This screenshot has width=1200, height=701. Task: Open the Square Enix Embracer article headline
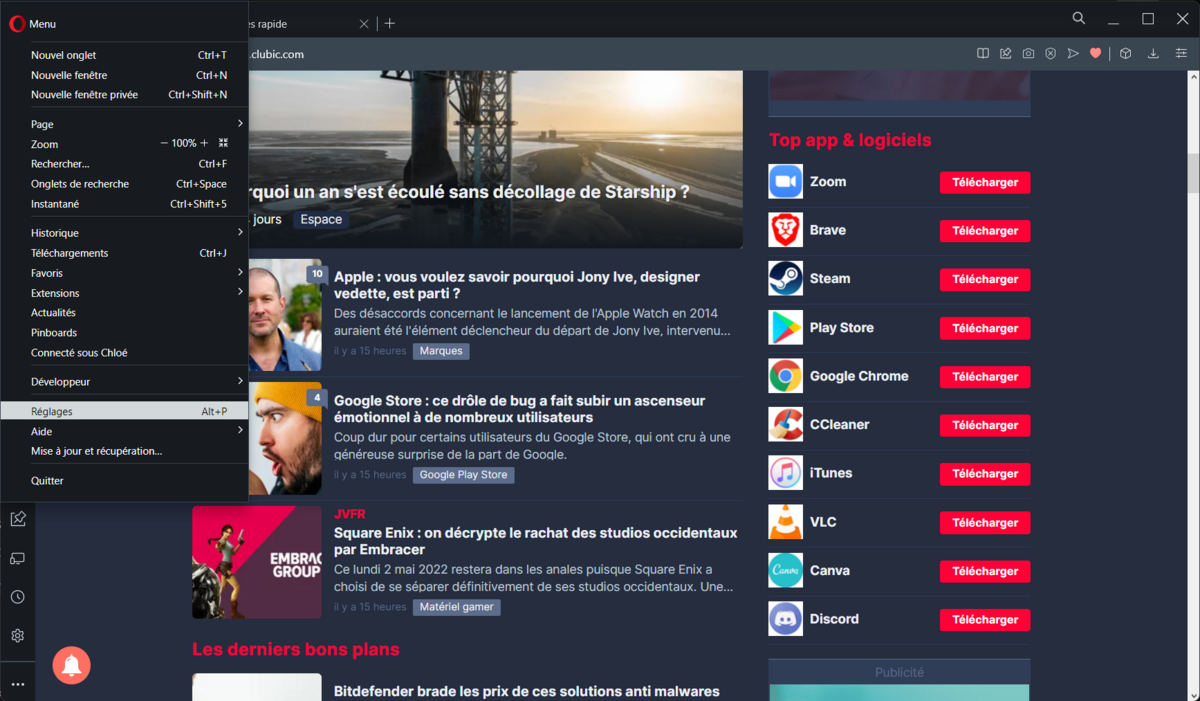pyautogui.click(x=535, y=541)
